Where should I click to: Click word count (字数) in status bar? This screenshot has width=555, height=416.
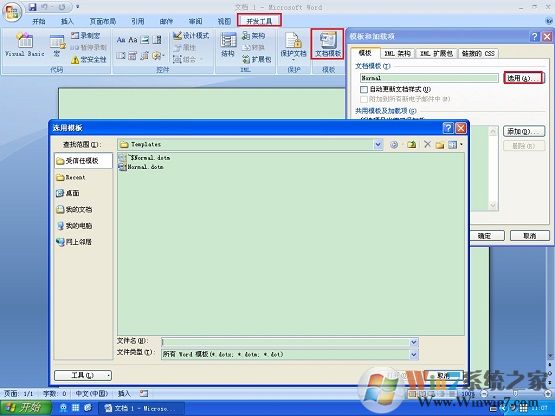tap(55, 393)
